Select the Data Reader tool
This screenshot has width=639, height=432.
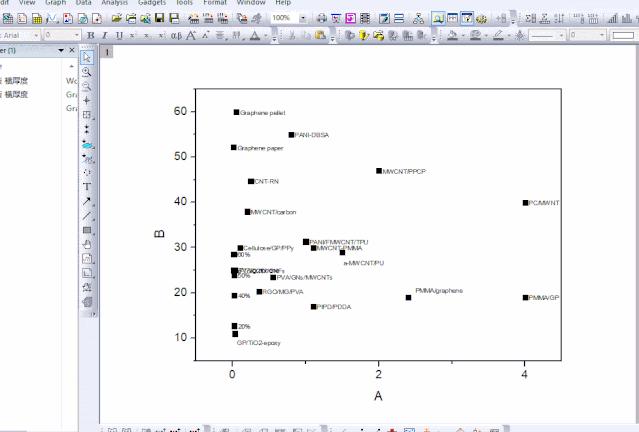pos(86,115)
